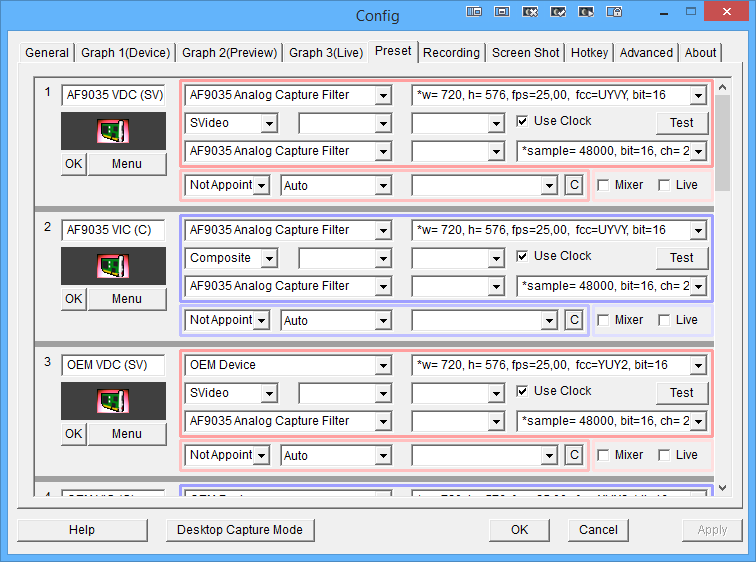Click the Desktop Capture Mode button
The width and height of the screenshot is (756, 562).
point(240,530)
